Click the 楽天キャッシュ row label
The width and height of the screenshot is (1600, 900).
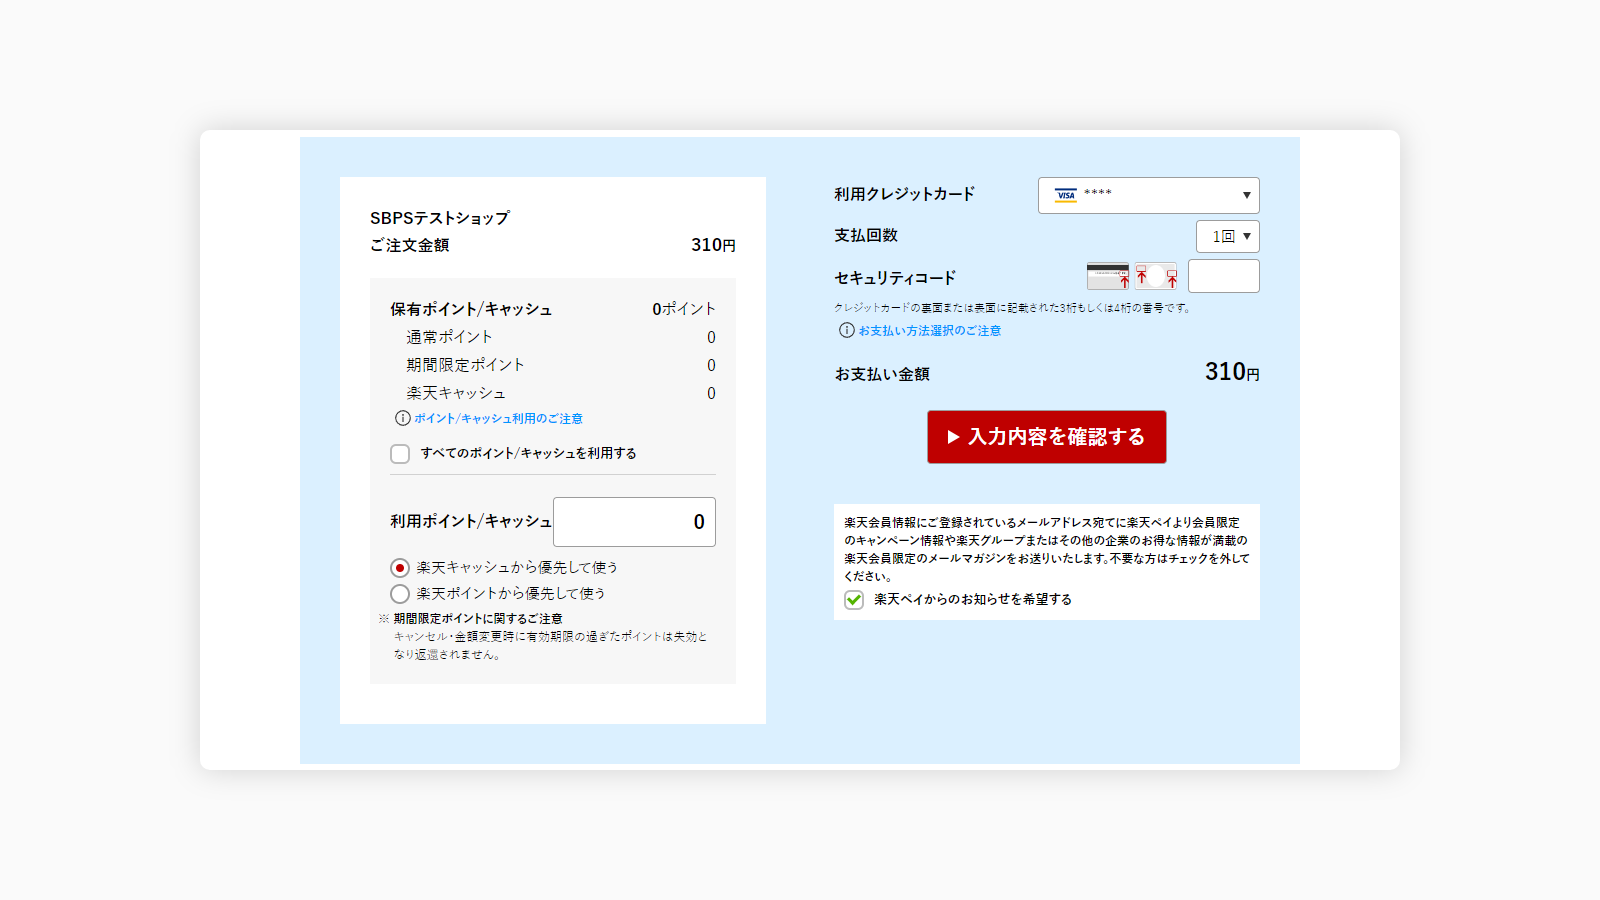coord(456,393)
